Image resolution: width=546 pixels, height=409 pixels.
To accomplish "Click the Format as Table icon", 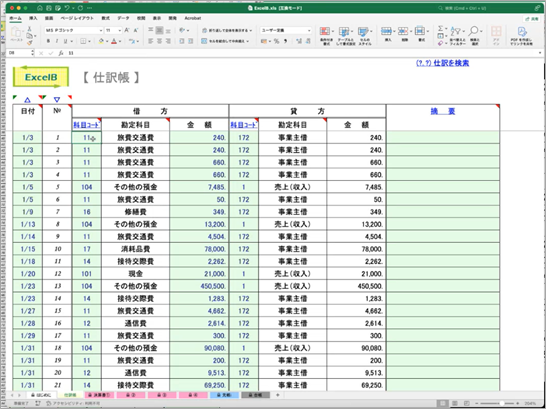I will [344, 31].
